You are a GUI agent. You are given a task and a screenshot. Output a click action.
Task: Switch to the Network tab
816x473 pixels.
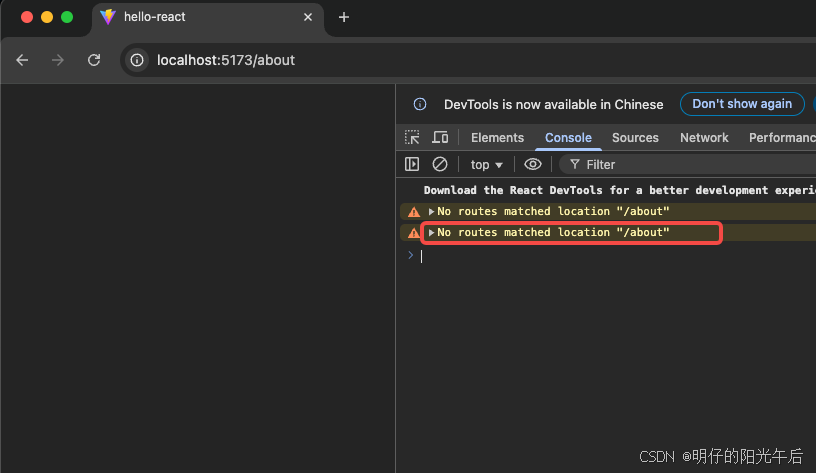pos(704,137)
